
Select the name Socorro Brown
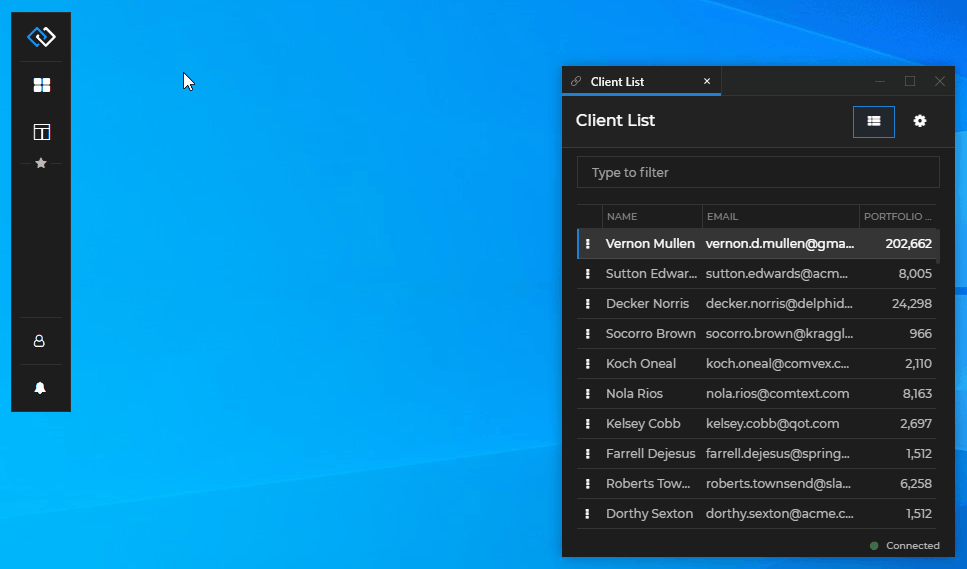(x=651, y=334)
